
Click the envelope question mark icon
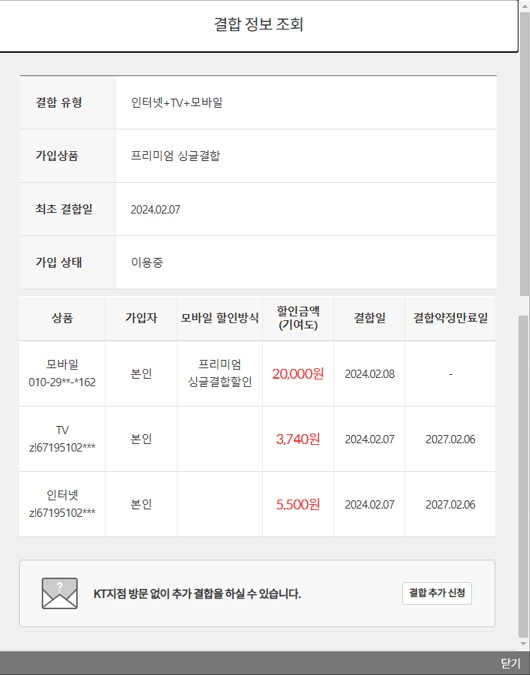click(x=59, y=593)
